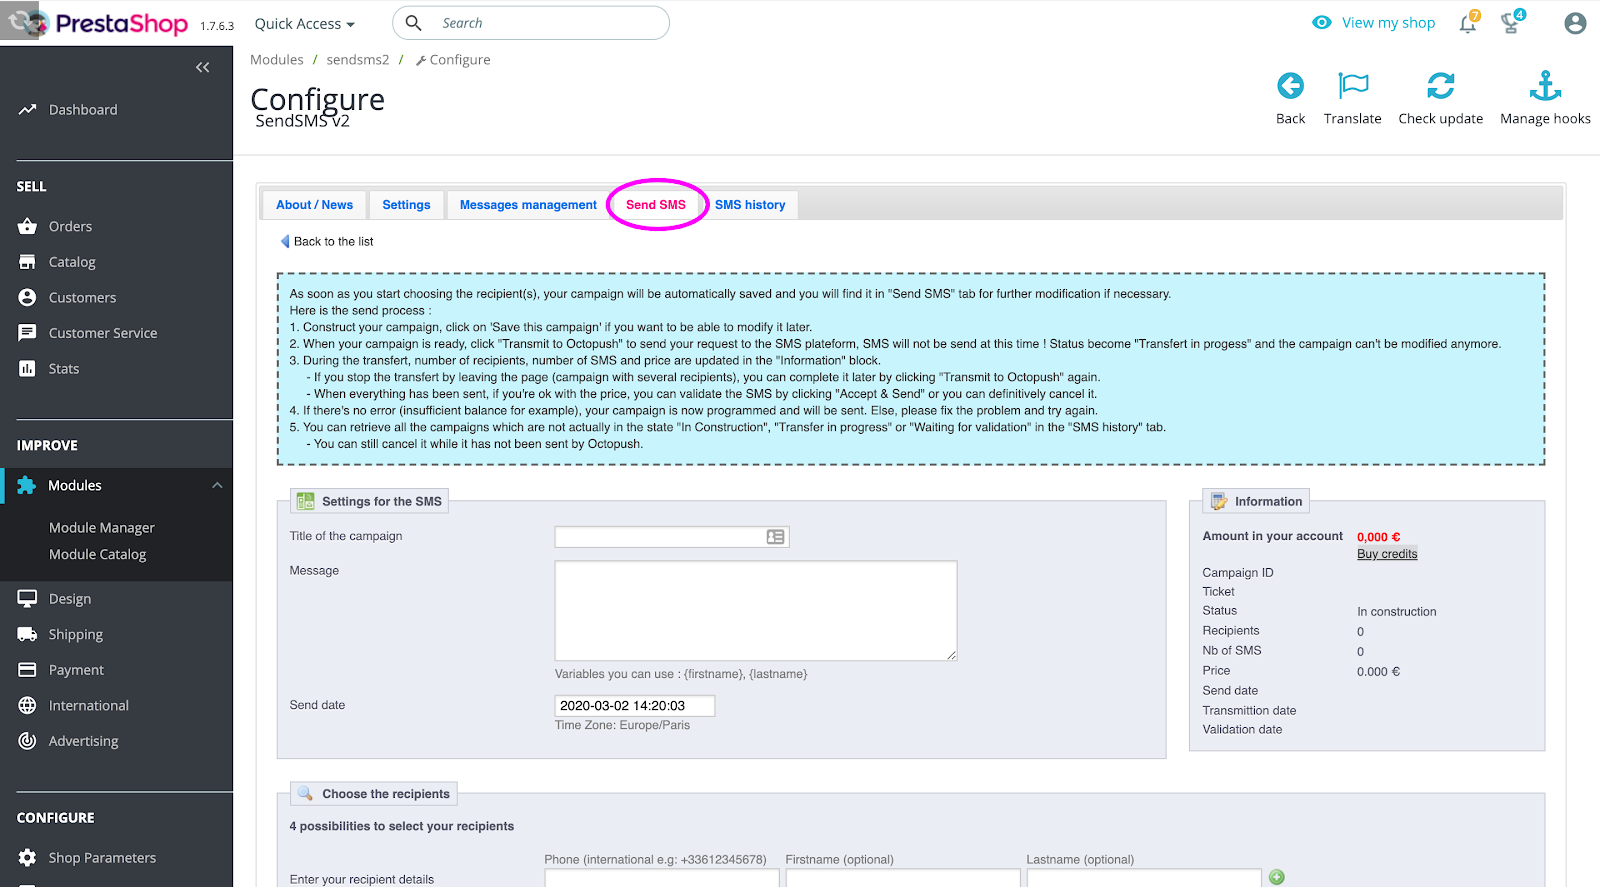
Task: Click the Customer Service chat icon
Action: click(27, 333)
